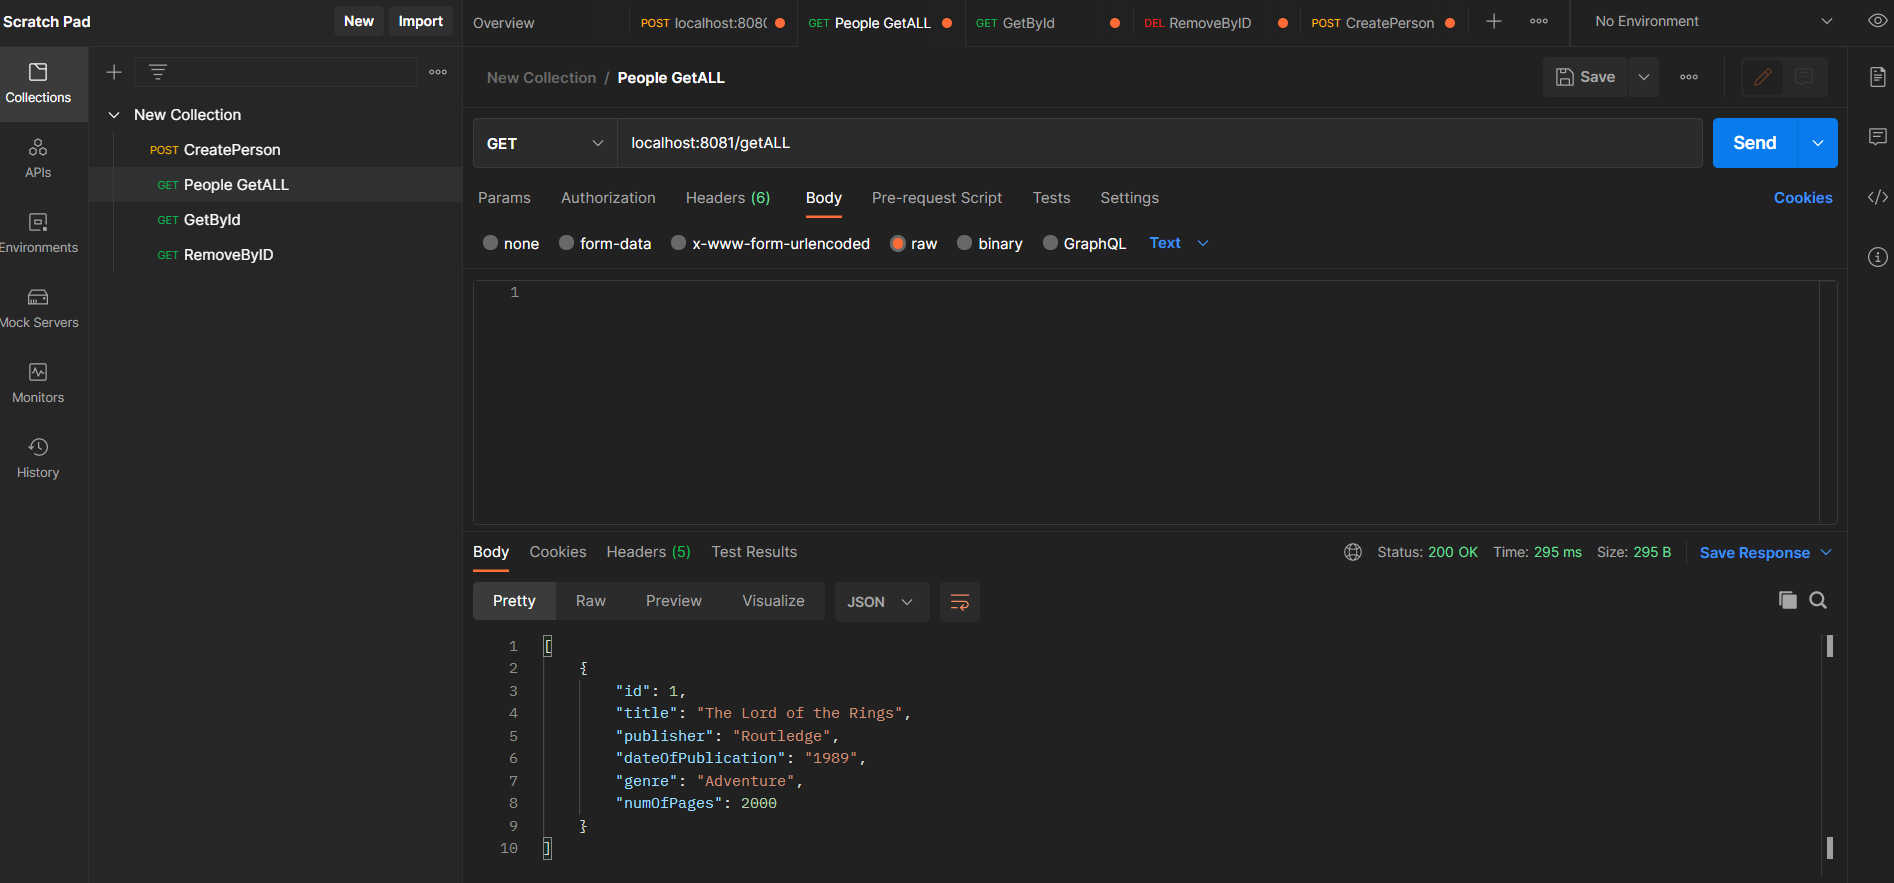
Task: Click the environment quick look eye icon
Action: click(x=1878, y=21)
